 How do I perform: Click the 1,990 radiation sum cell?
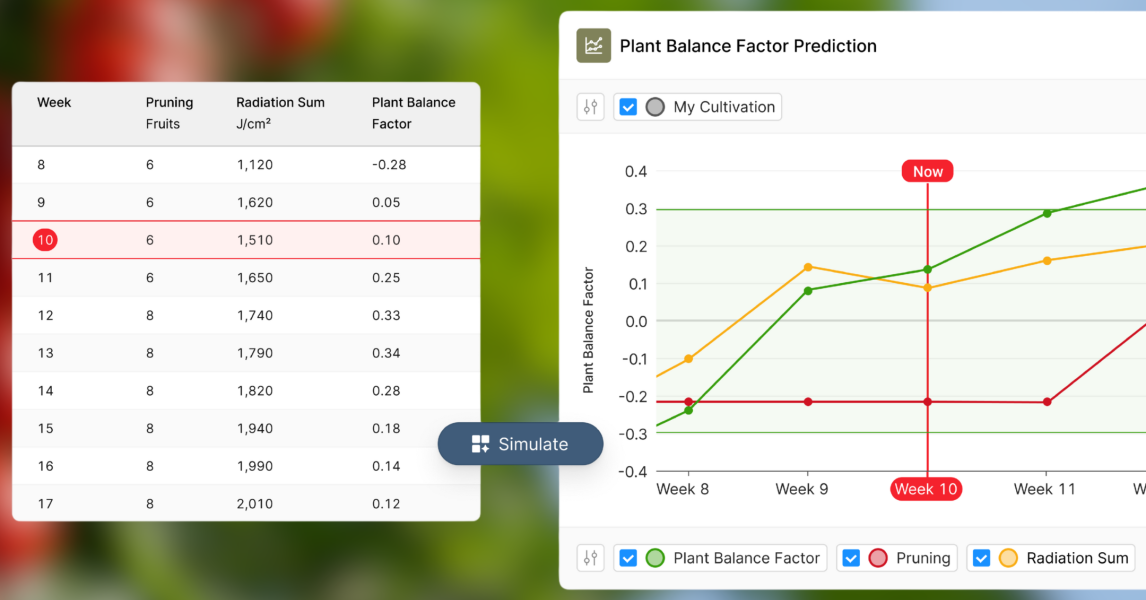(254, 466)
